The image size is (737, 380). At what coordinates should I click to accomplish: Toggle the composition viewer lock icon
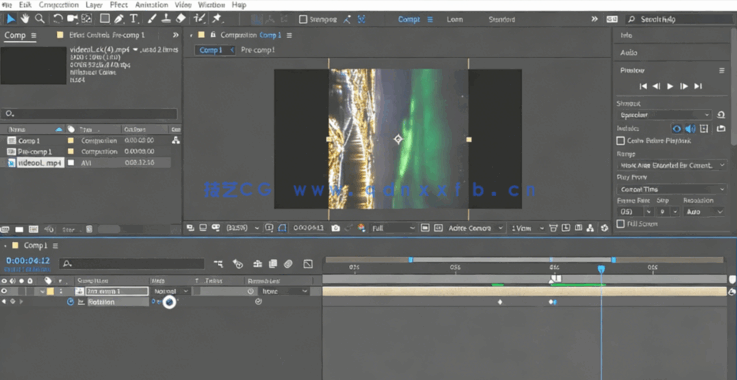pos(213,35)
